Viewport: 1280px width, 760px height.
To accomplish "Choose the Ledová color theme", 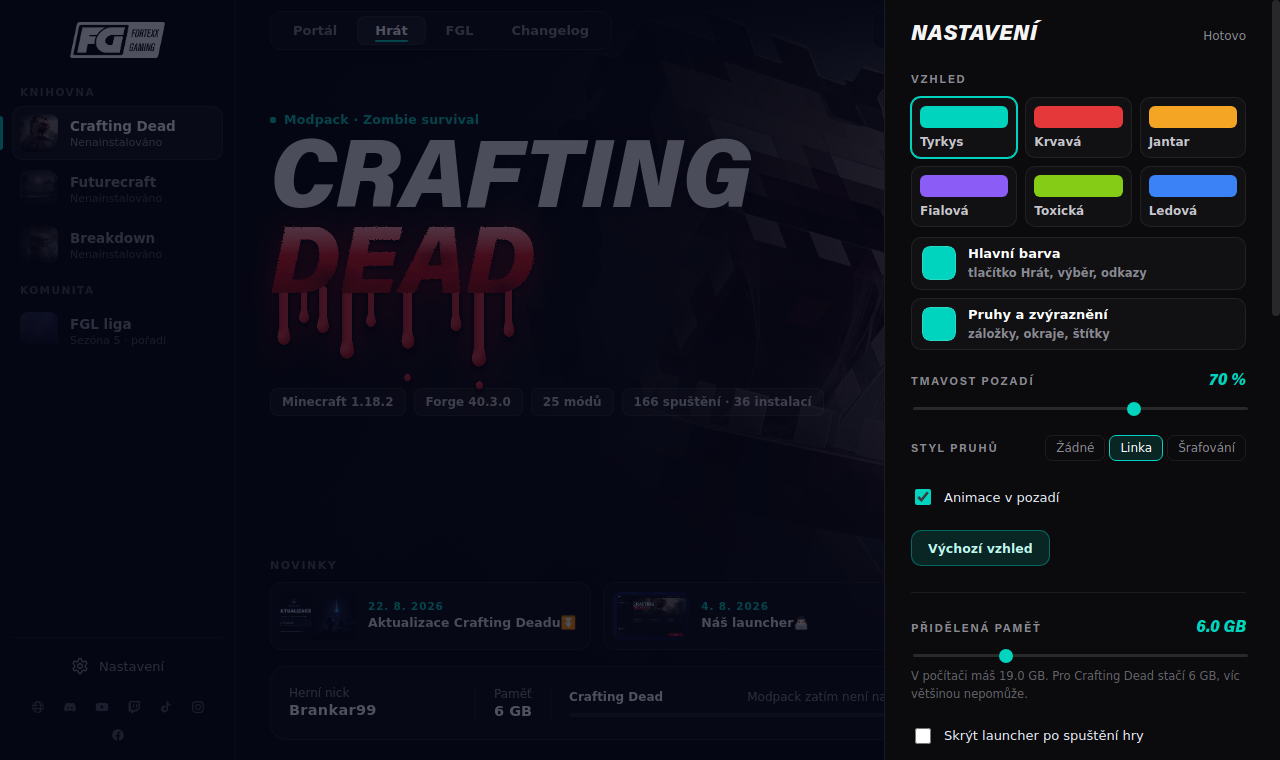I will pos(1193,196).
